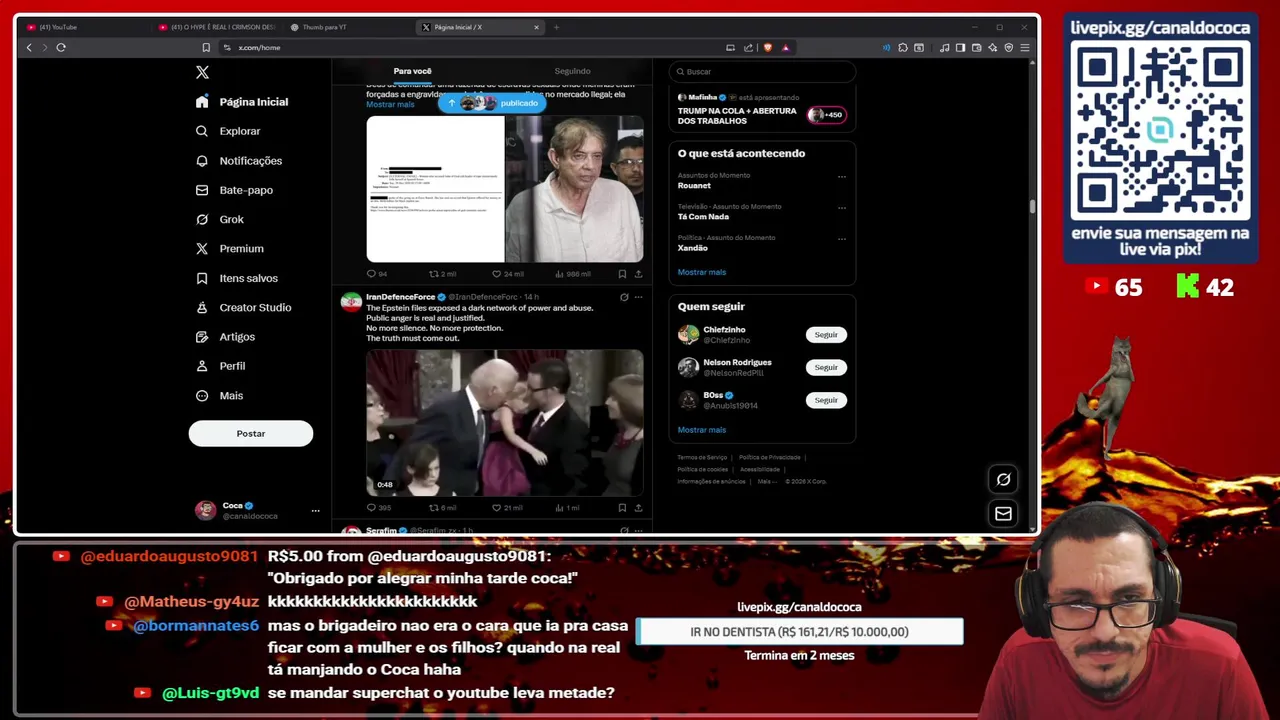Bookmark the IranDefenceForce post

tap(622, 508)
